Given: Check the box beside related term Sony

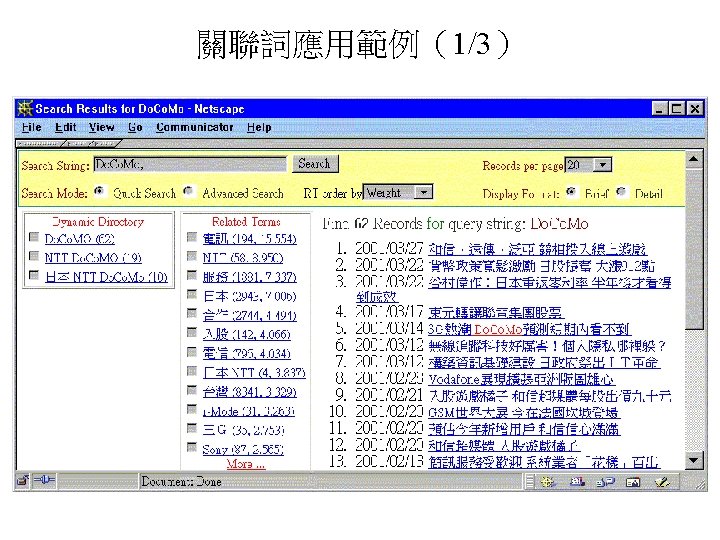Looking at the screenshot, I should [x=192, y=447].
